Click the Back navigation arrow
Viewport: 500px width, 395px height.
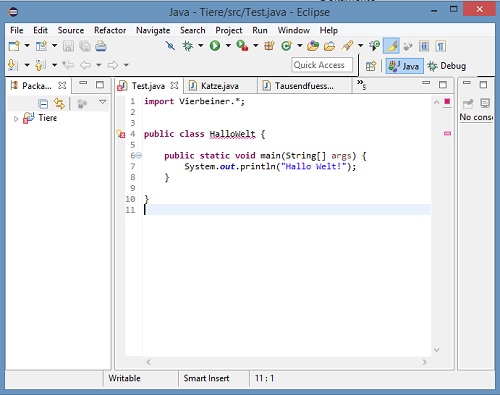tap(85, 65)
